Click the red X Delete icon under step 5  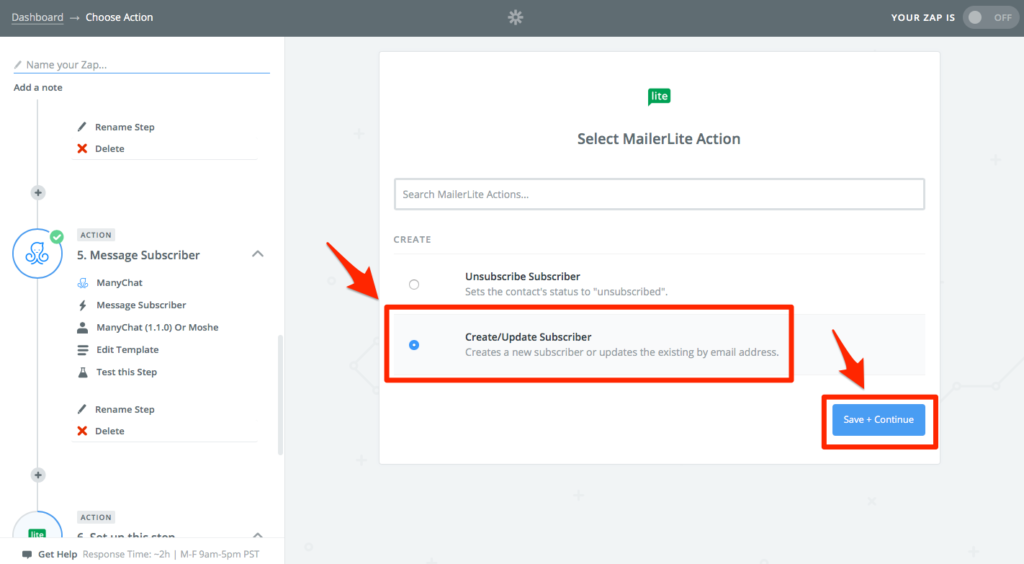(x=82, y=431)
